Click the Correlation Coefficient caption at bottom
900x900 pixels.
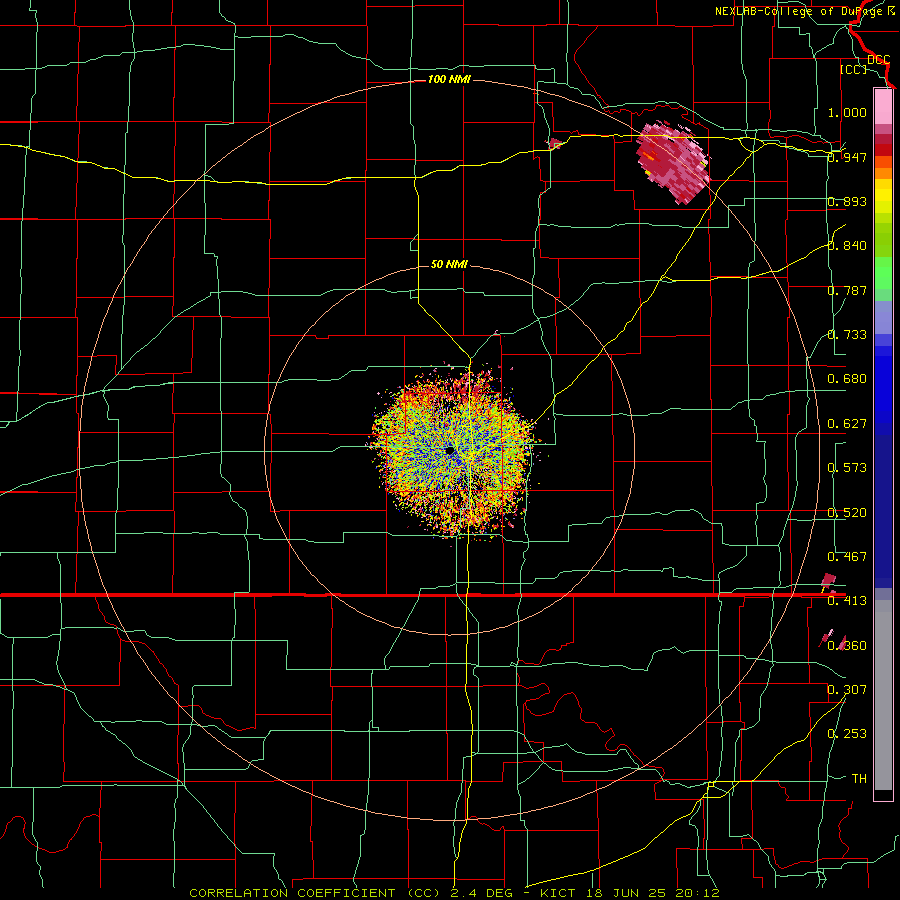point(455,893)
